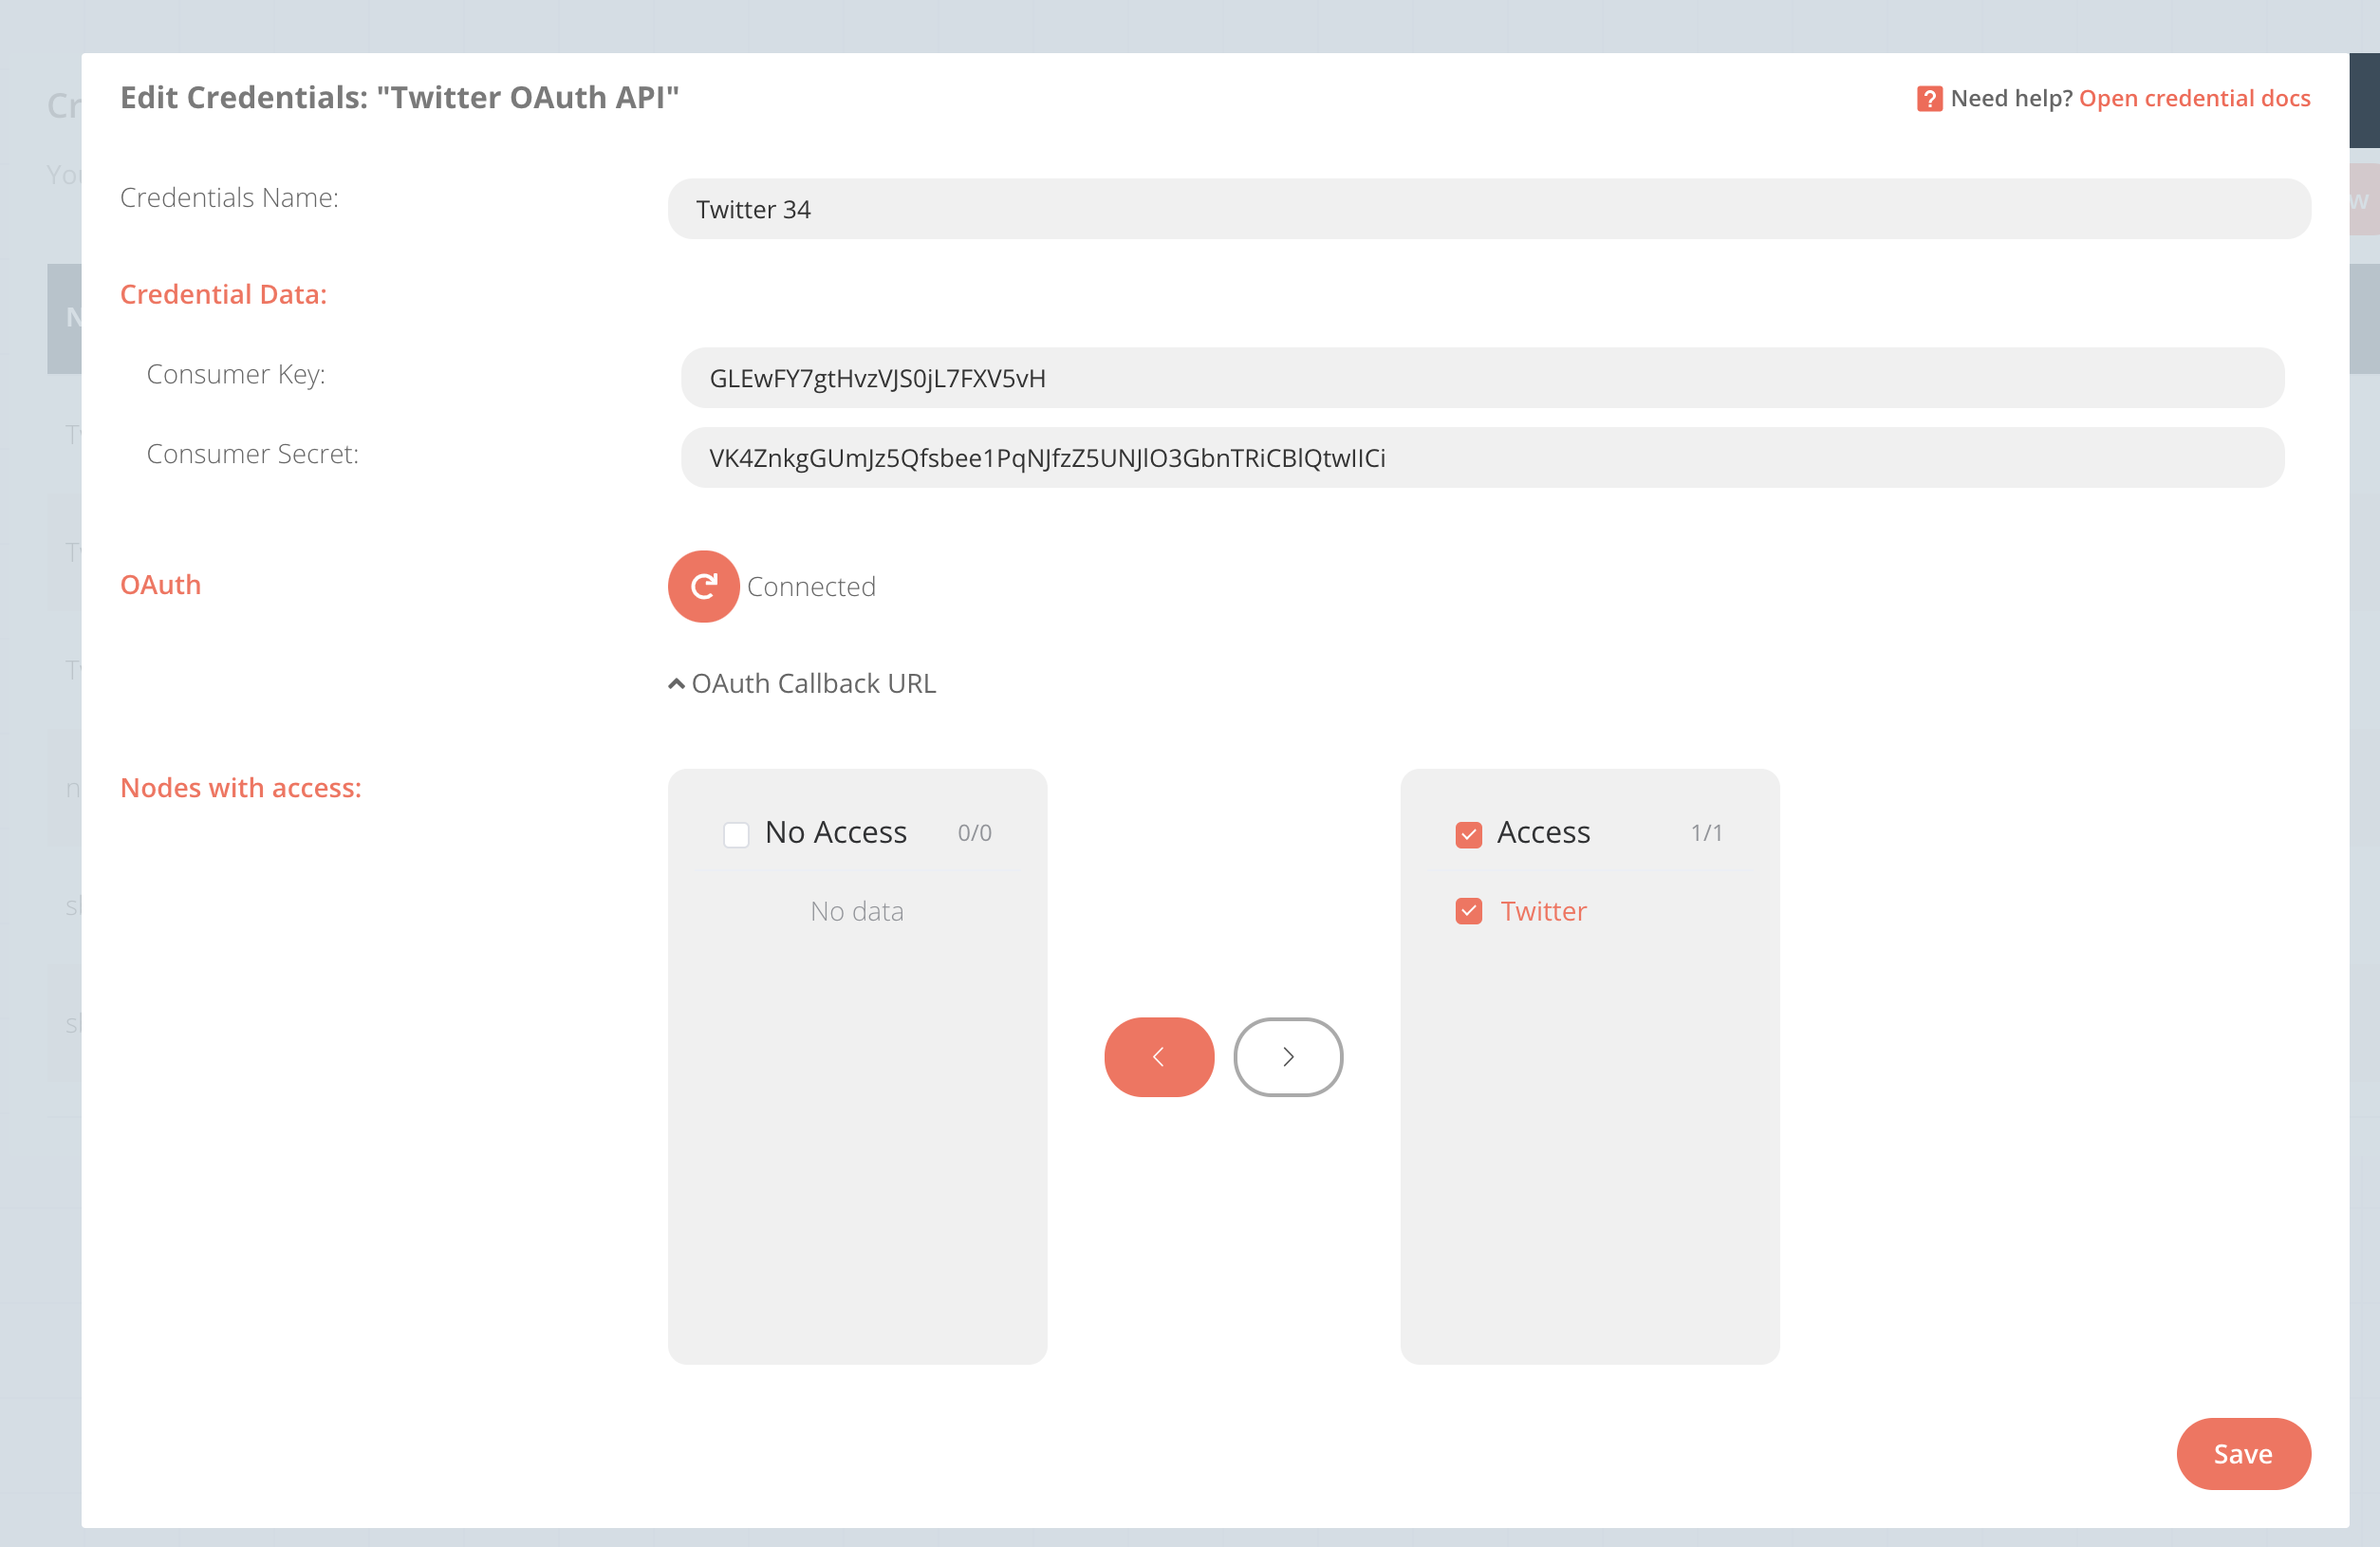This screenshot has width=2380, height=1547.
Task: Click the left arrow transfer button
Action: 1159,1057
